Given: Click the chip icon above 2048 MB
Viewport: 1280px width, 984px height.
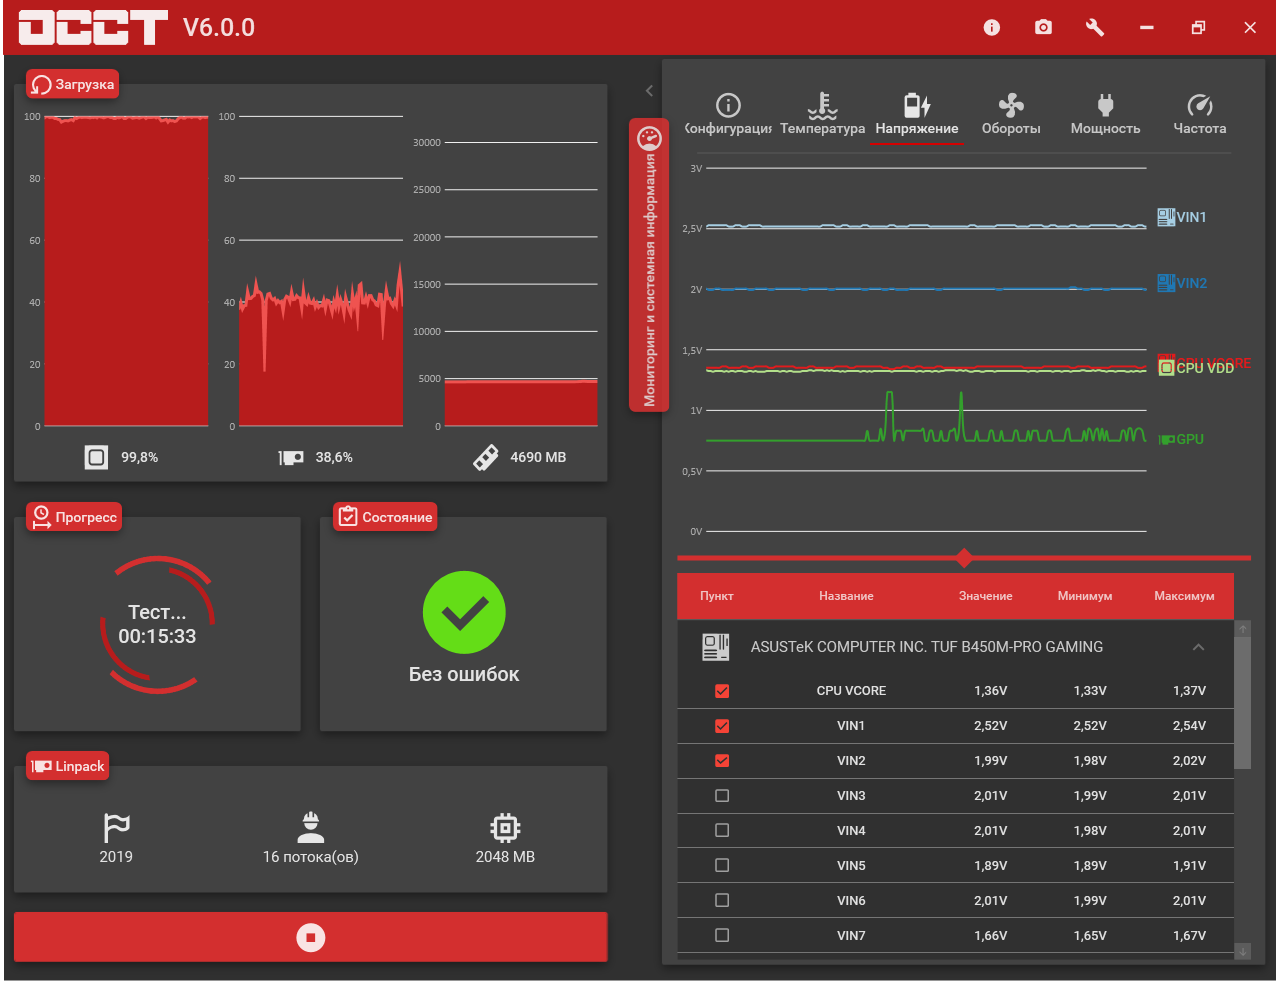Looking at the screenshot, I should 505,828.
